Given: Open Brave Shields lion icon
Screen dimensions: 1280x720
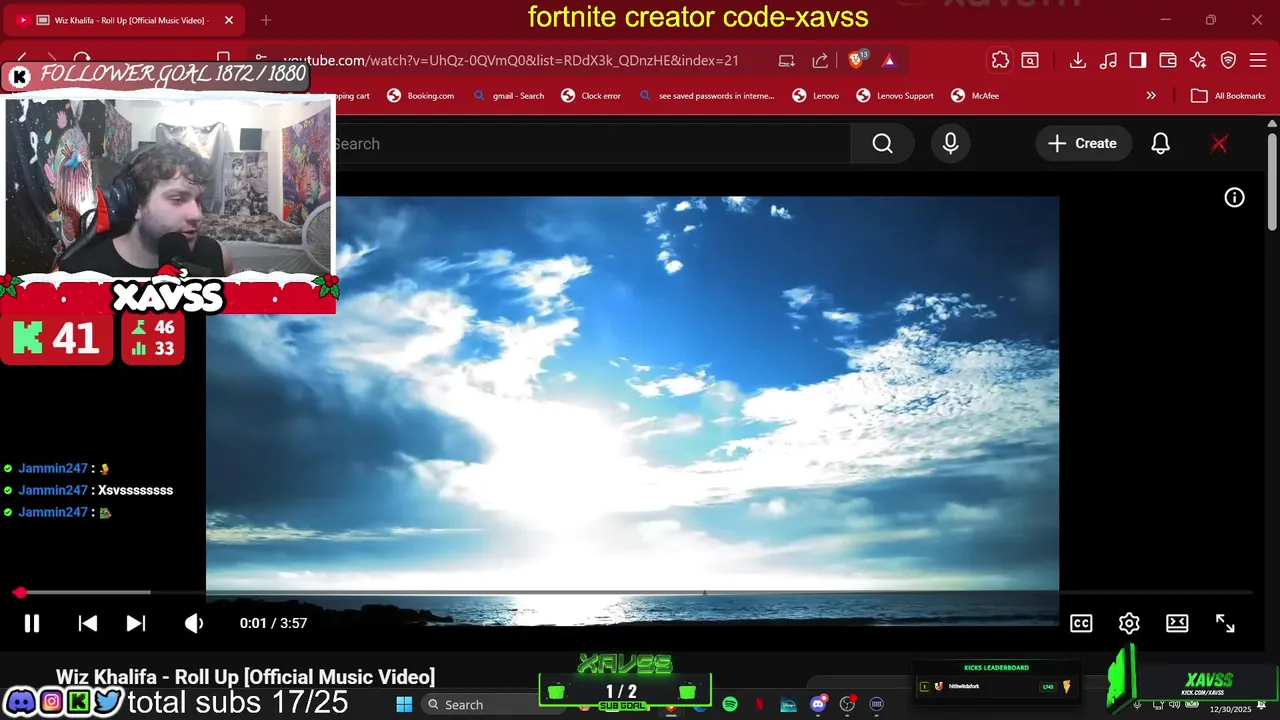Looking at the screenshot, I should (857, 60).
